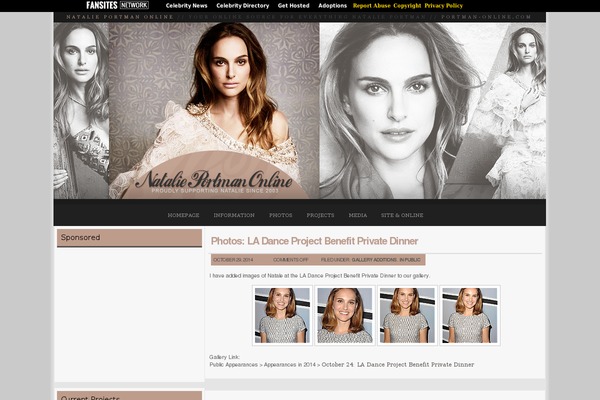Open the Projects menu item

(320, 215)
